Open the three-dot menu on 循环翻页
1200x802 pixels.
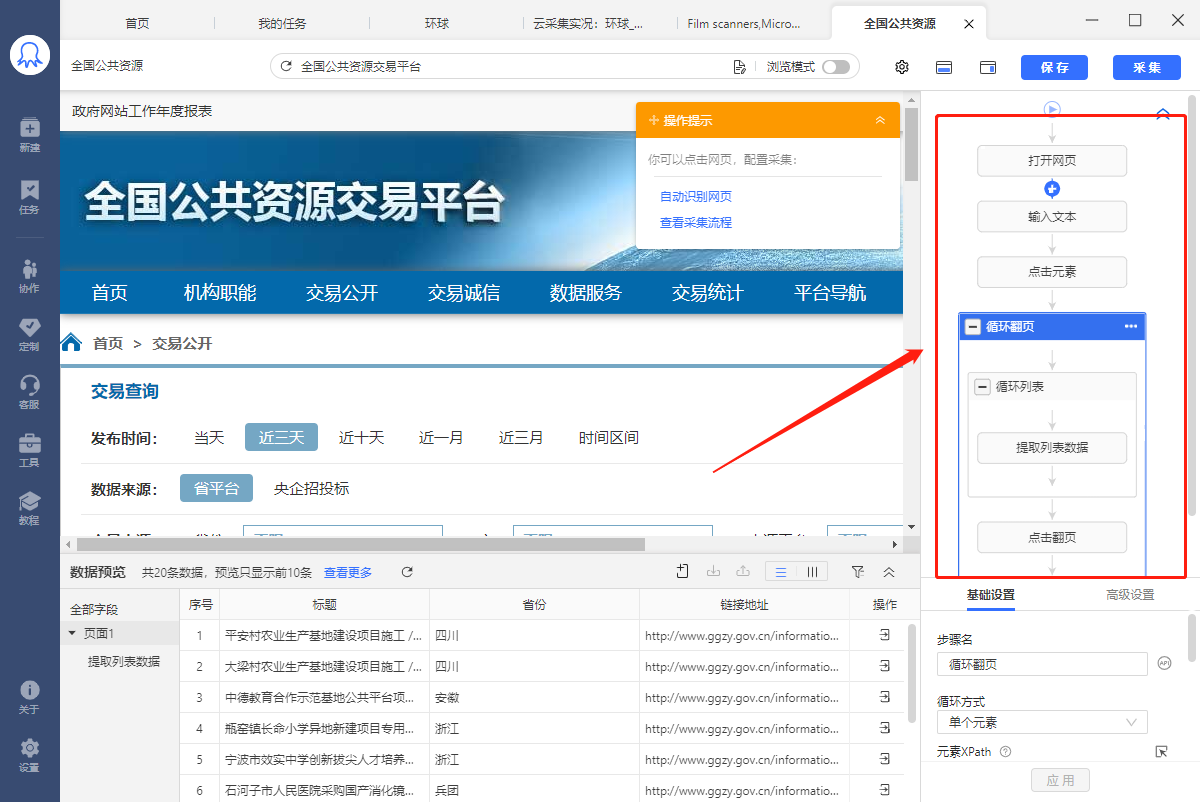click(x=1131, y=326)
